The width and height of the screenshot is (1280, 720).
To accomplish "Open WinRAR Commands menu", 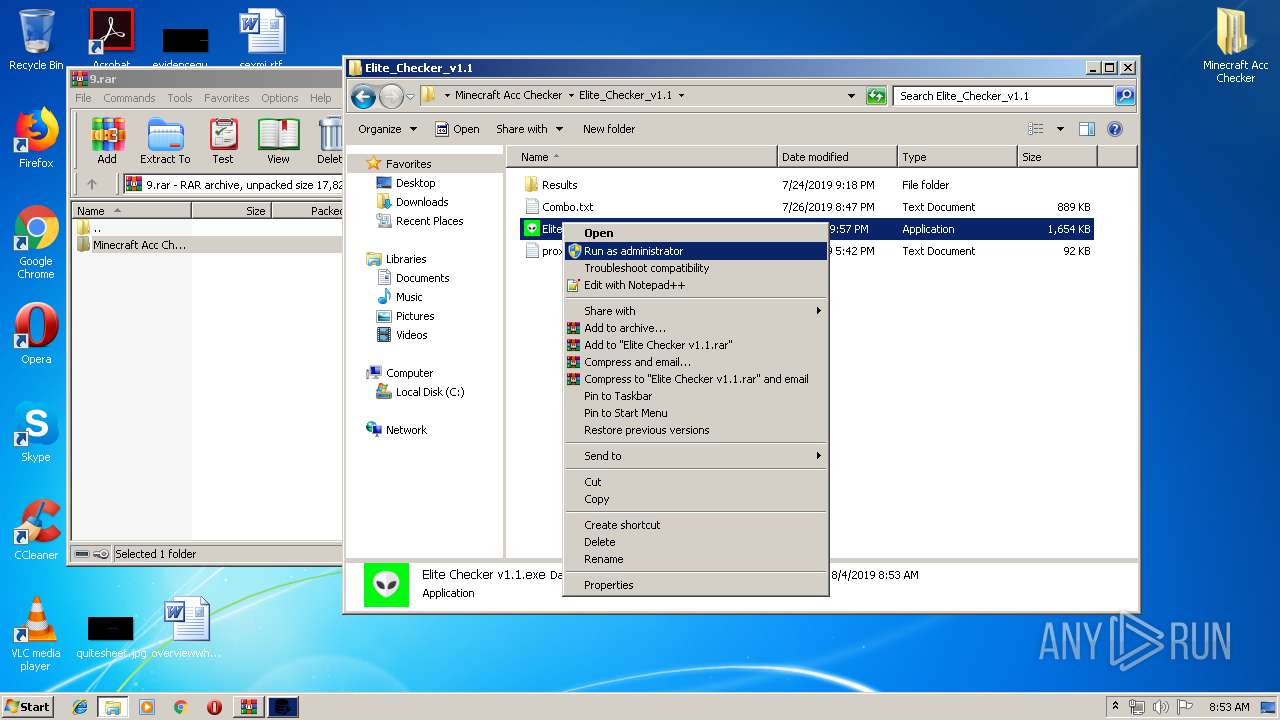I will pos(129,98).
